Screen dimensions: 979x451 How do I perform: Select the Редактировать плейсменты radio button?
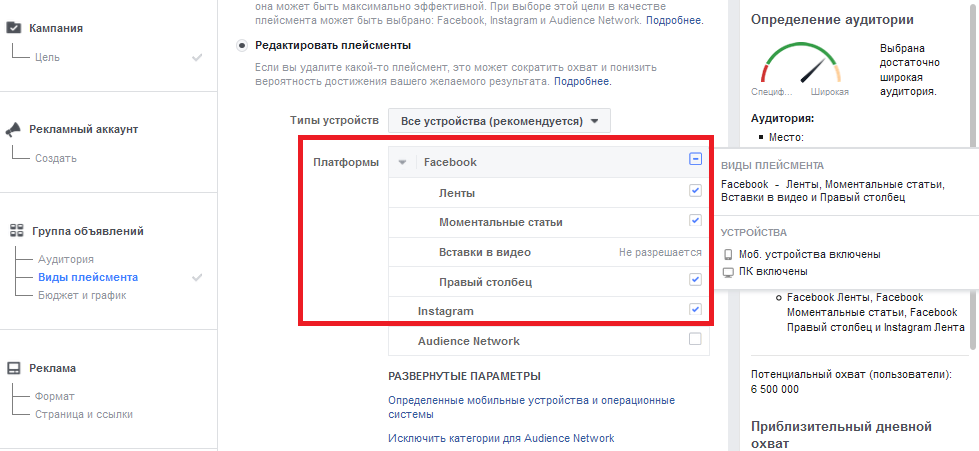pos(242,46)
